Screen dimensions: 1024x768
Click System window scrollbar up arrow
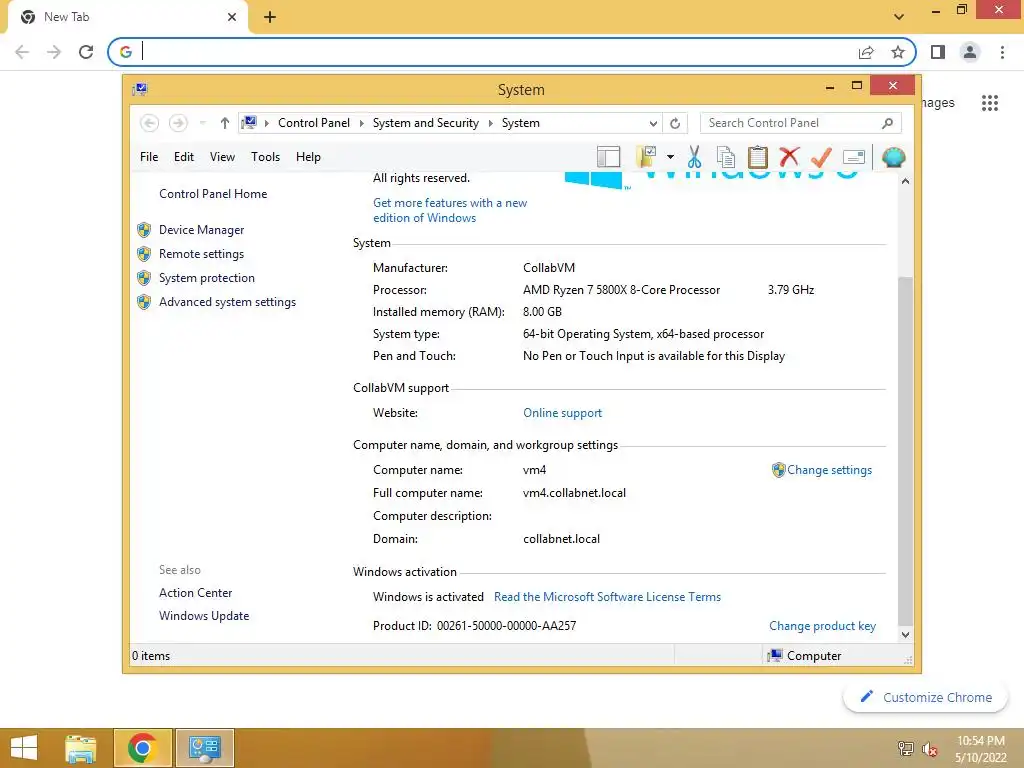[905, 182]
